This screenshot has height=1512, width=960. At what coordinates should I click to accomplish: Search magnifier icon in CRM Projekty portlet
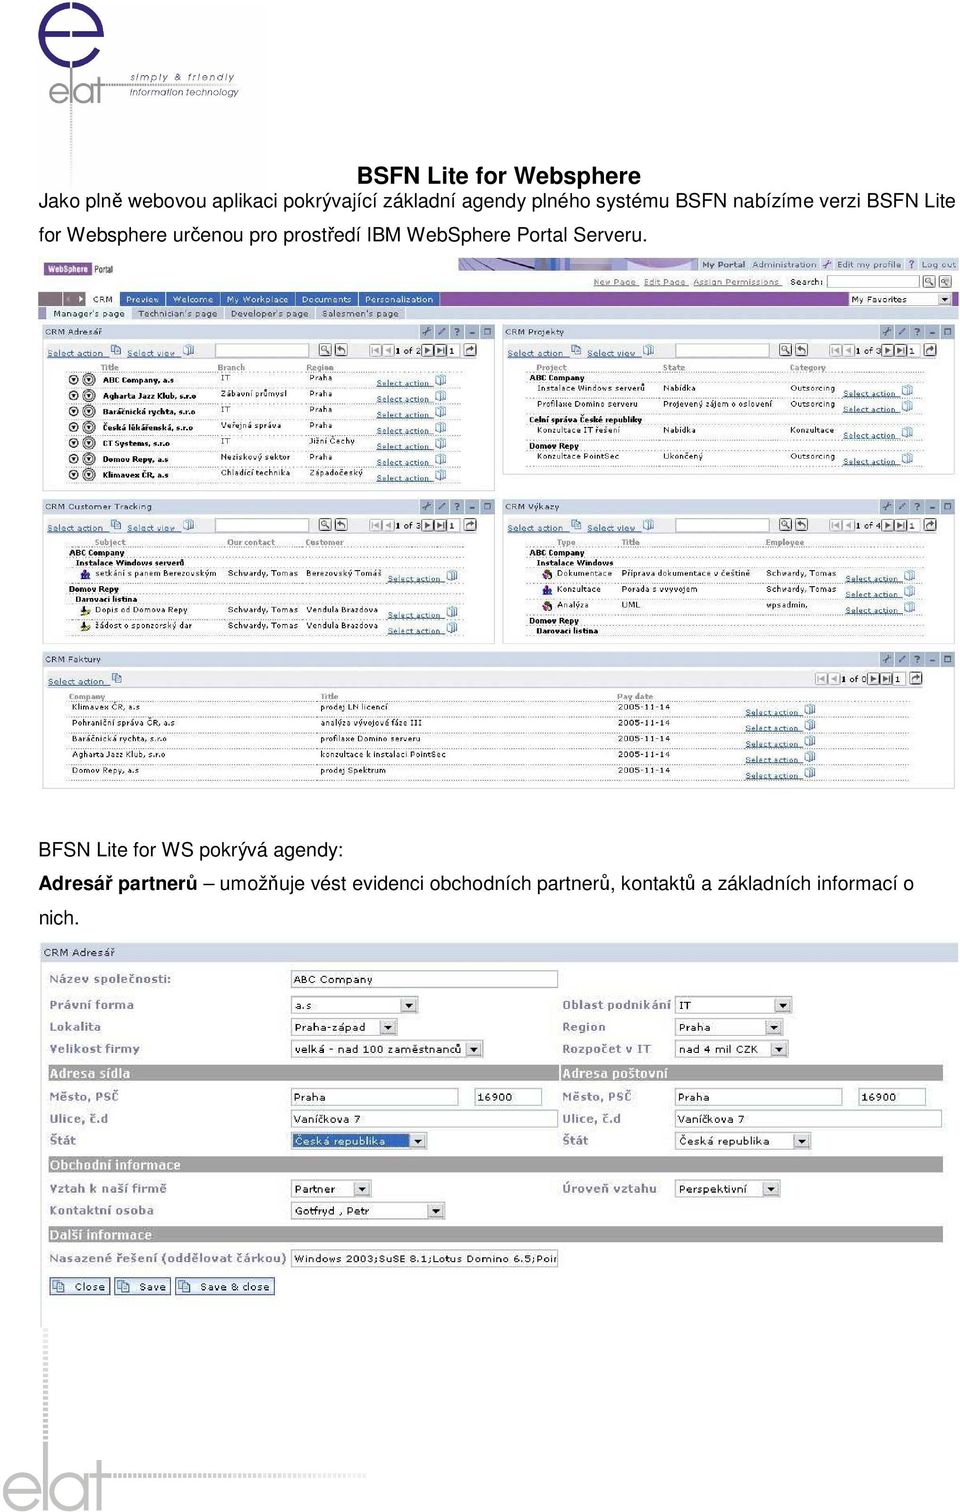[x=785, y=350]
